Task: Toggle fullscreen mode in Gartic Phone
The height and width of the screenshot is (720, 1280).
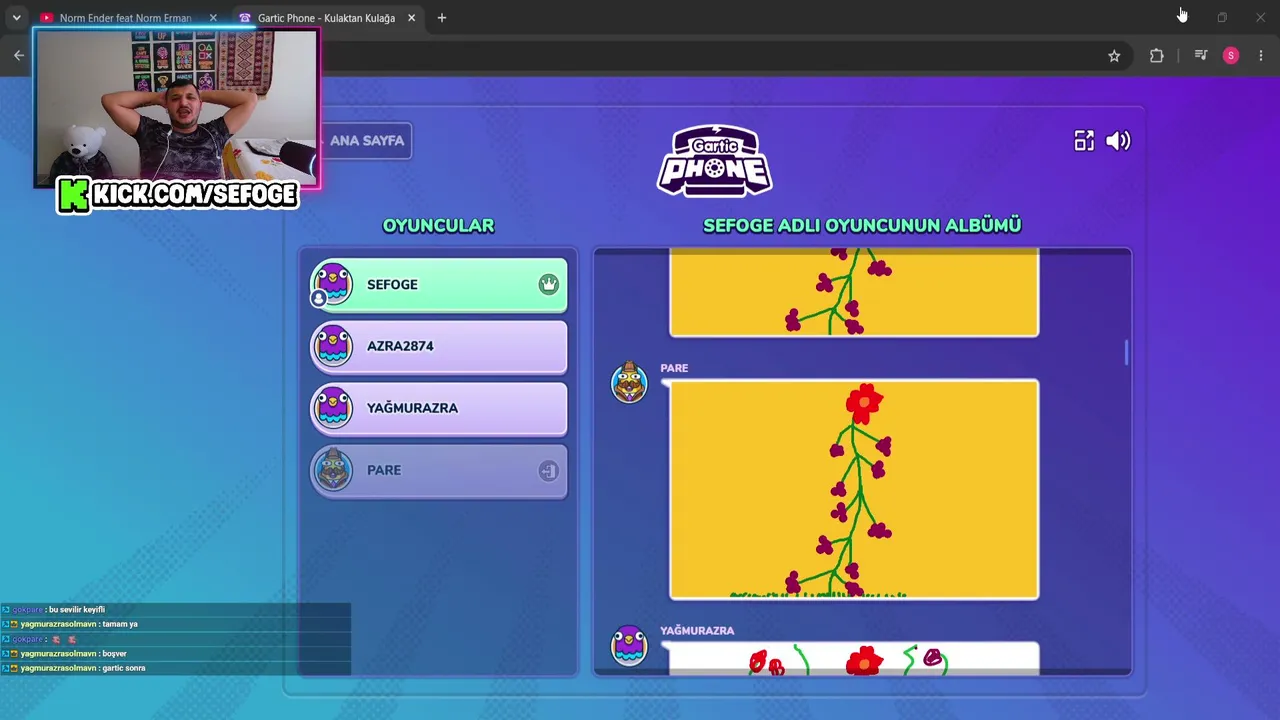Action: point(1084,141)
